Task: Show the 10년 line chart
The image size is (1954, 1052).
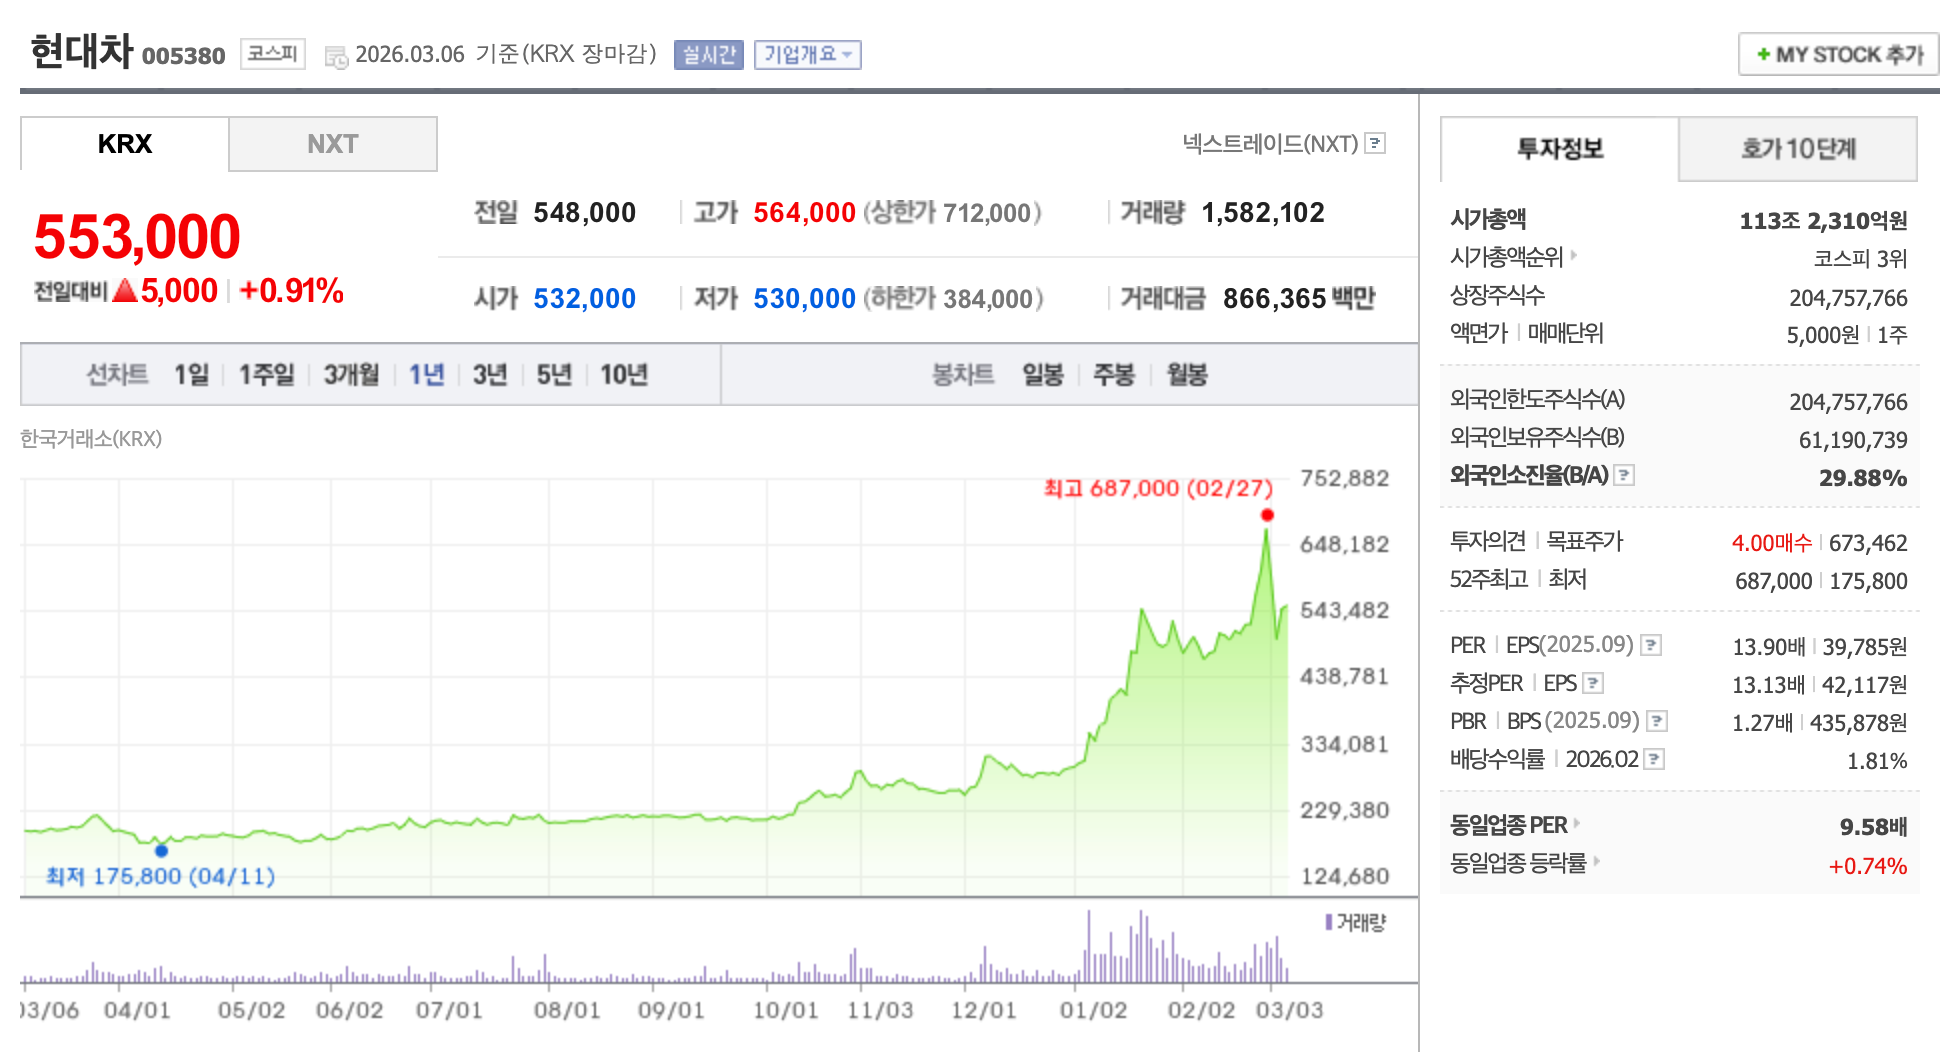Action: point(624,375)
